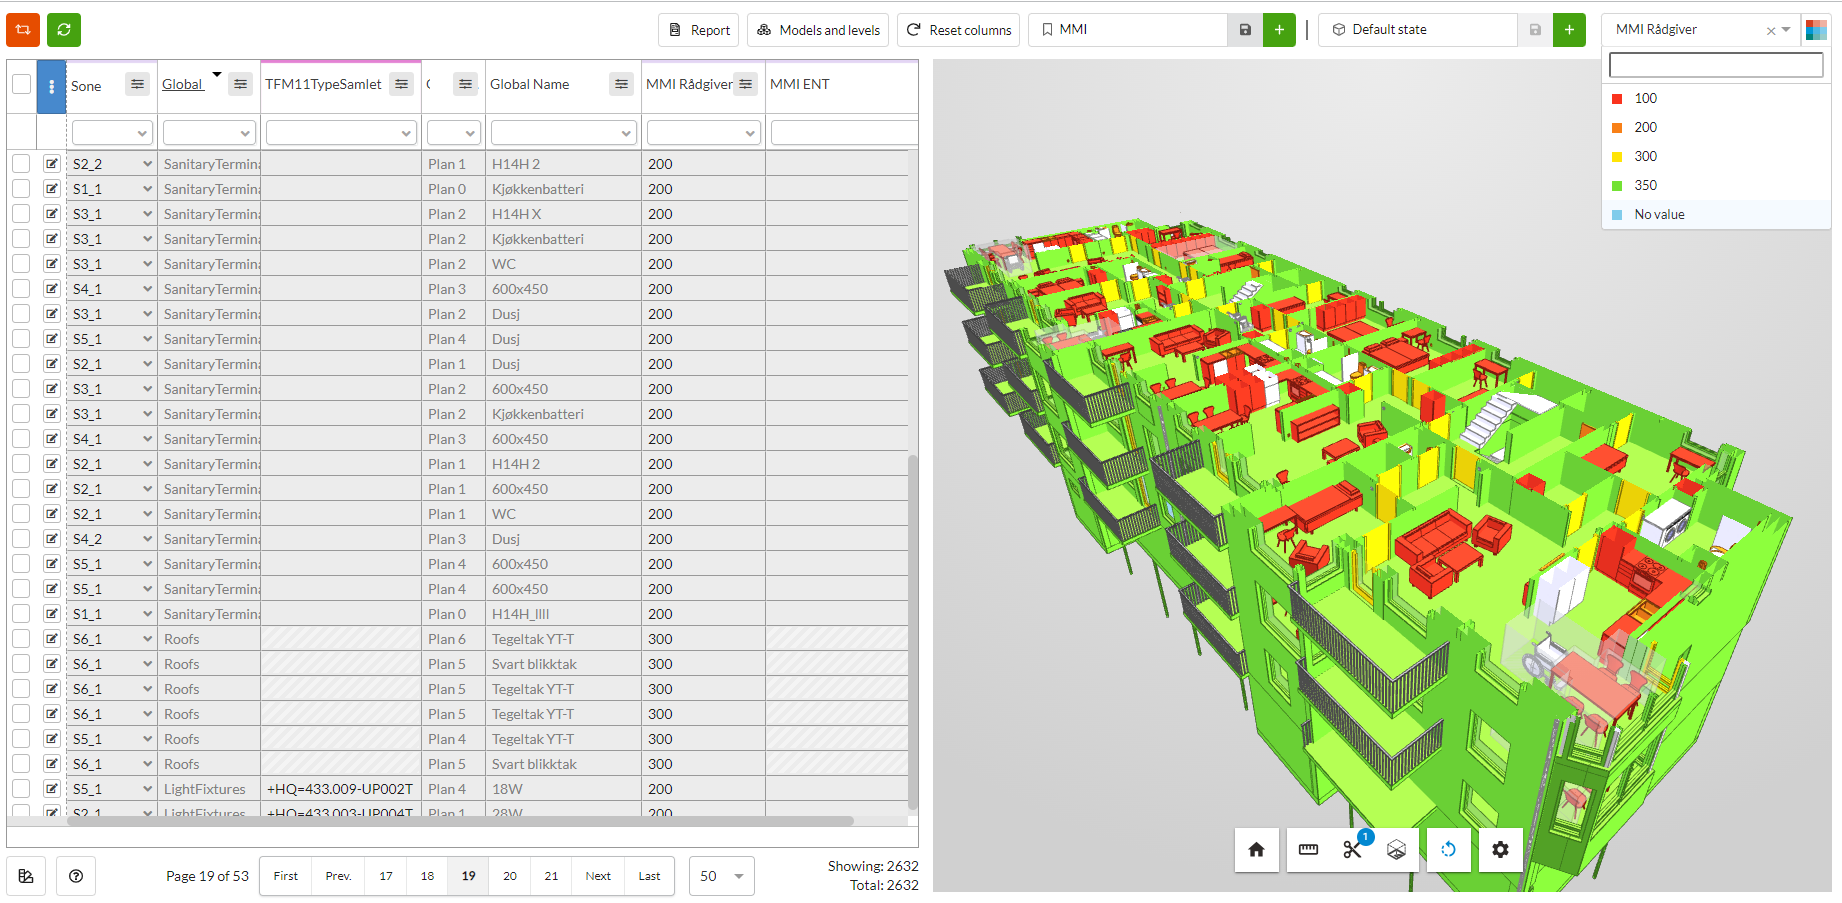Click the green refresh icon button
The image size is (1842, 903).
64,30
